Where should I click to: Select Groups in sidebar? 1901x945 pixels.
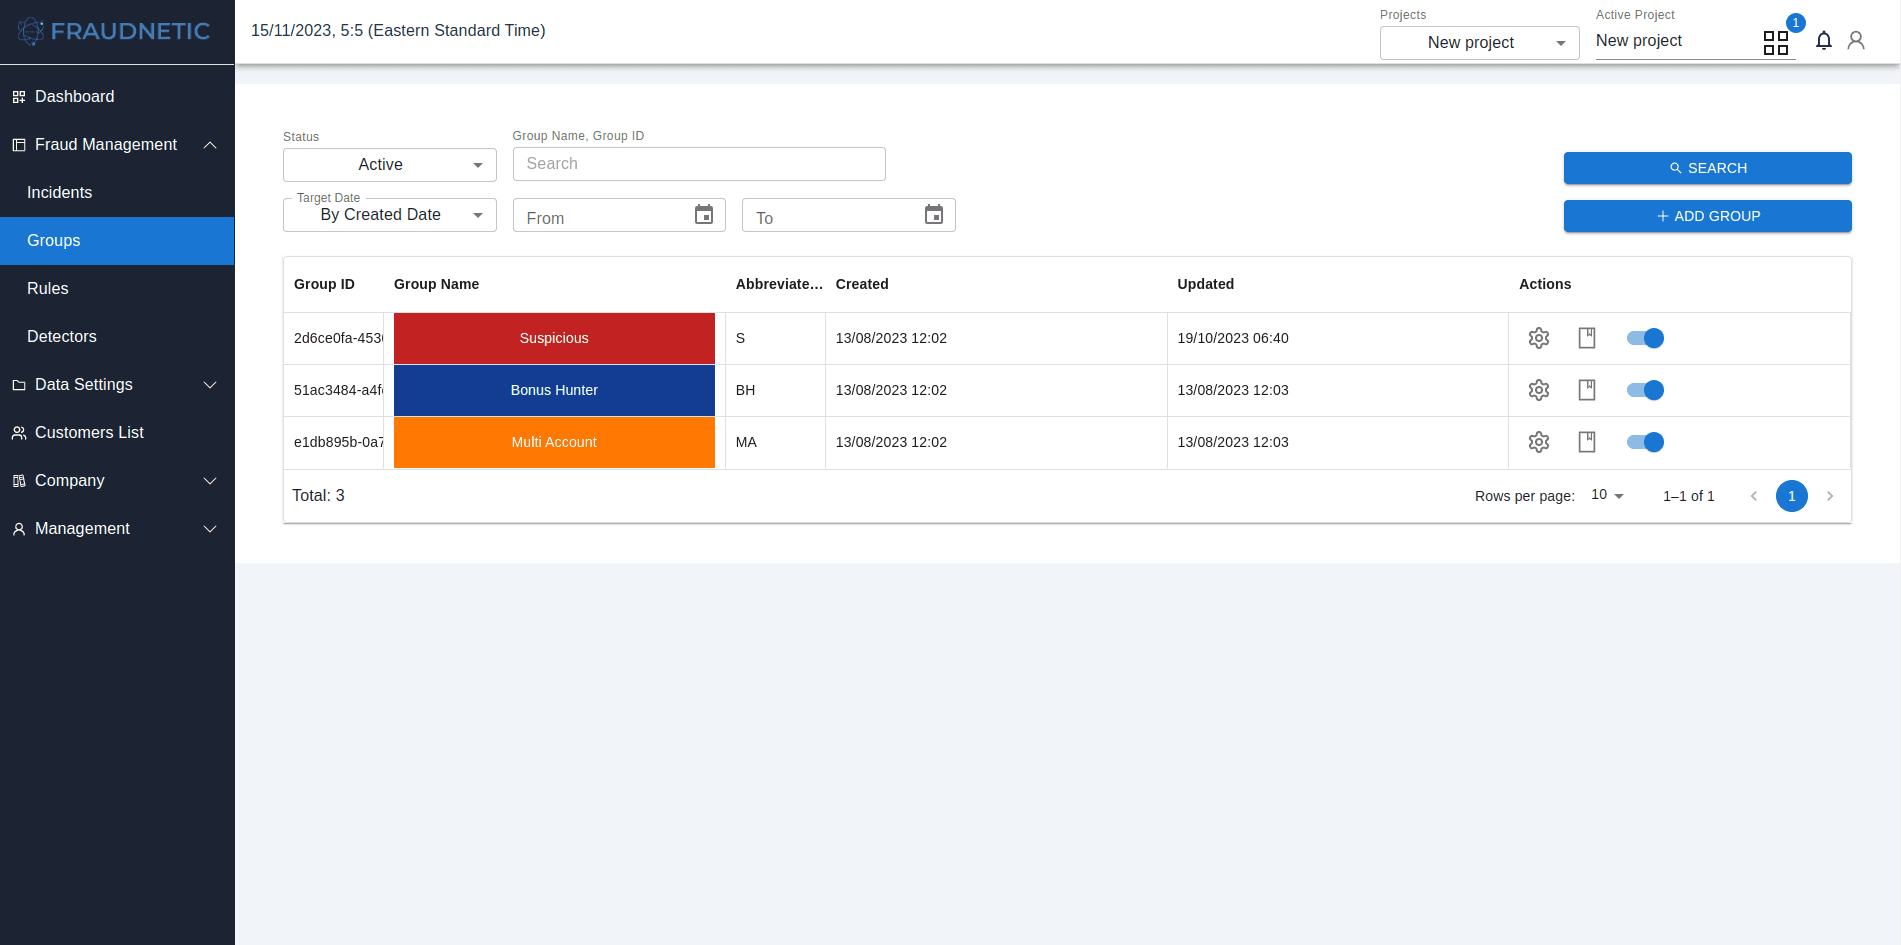click(x=117, y=241)
